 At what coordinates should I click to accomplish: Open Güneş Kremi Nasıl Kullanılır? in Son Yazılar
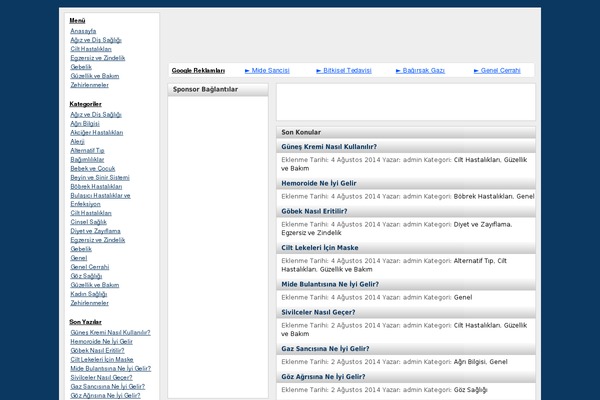[x=110, y=333]
